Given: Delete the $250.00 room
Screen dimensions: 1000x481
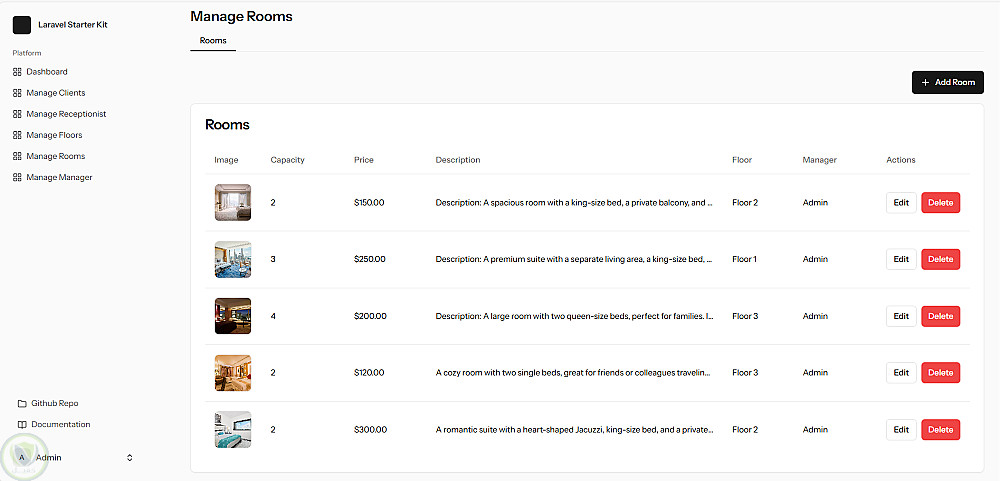Looking at the screenshot, I should (x=940, y=260).
